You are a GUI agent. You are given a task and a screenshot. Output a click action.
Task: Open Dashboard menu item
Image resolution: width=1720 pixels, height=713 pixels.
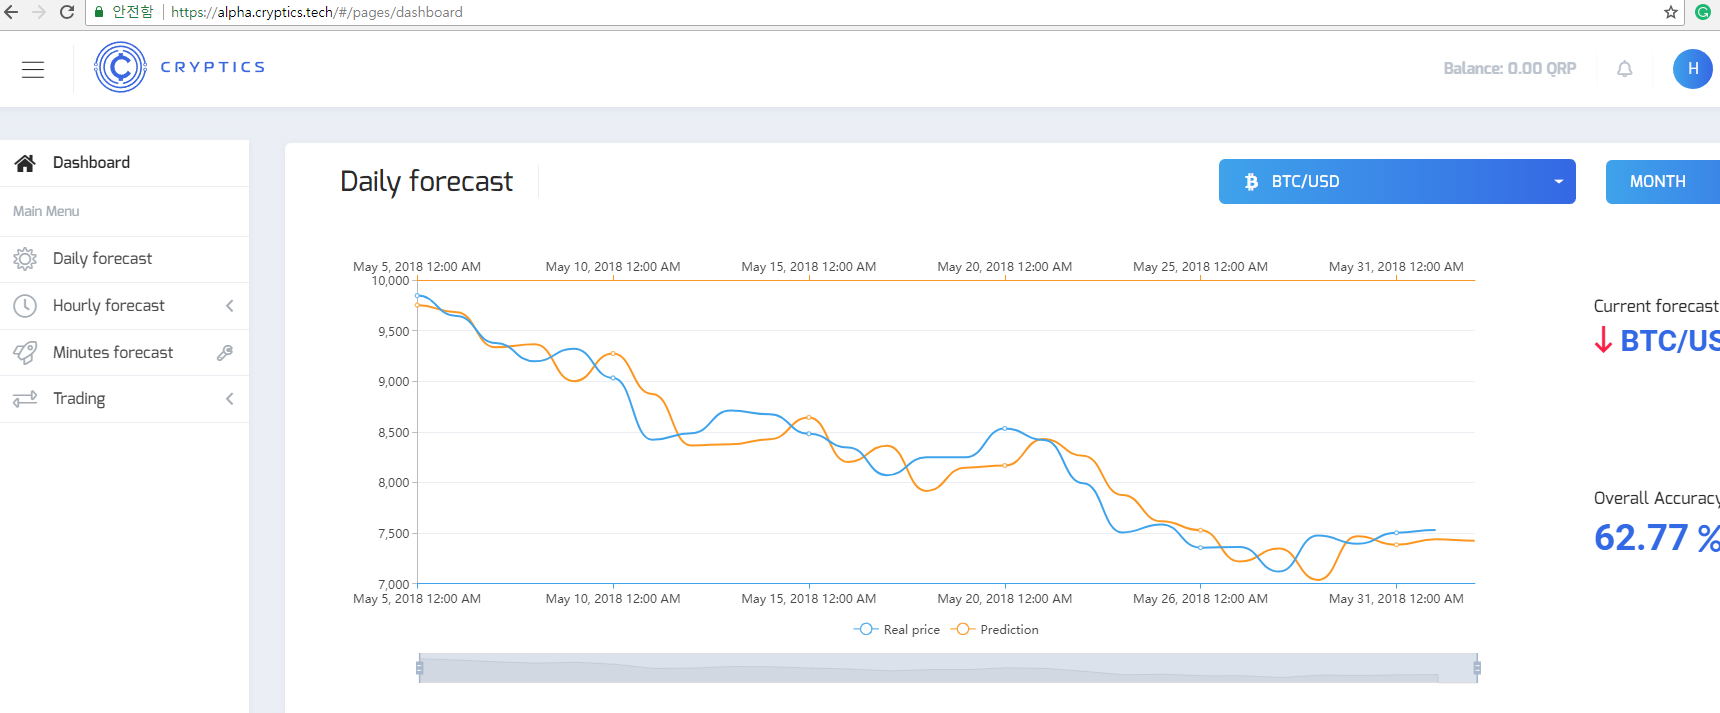[x=124, y=163]
